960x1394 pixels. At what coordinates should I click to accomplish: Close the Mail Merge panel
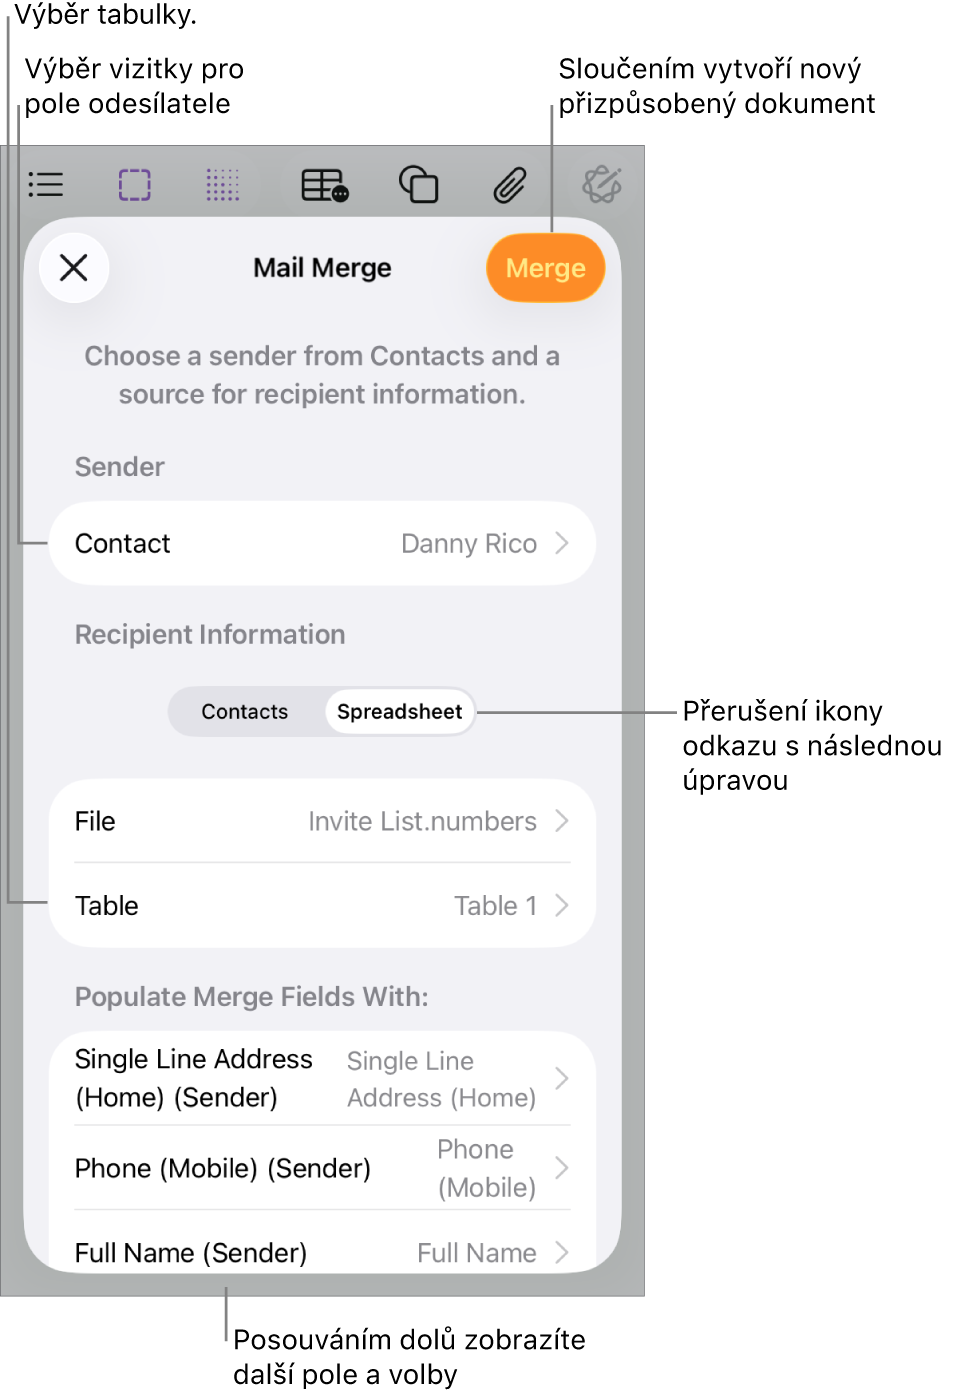pos(74,268)
